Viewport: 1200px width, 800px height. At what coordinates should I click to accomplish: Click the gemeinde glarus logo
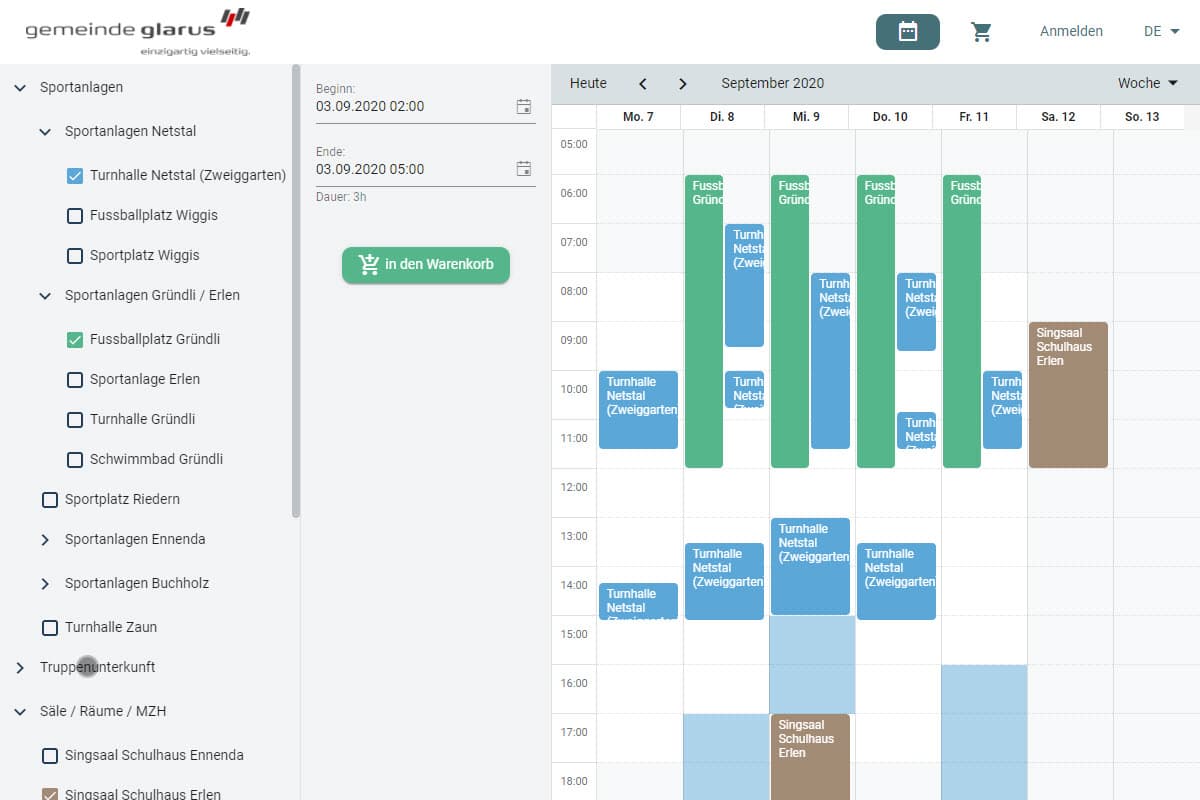[x=138, y=31]
